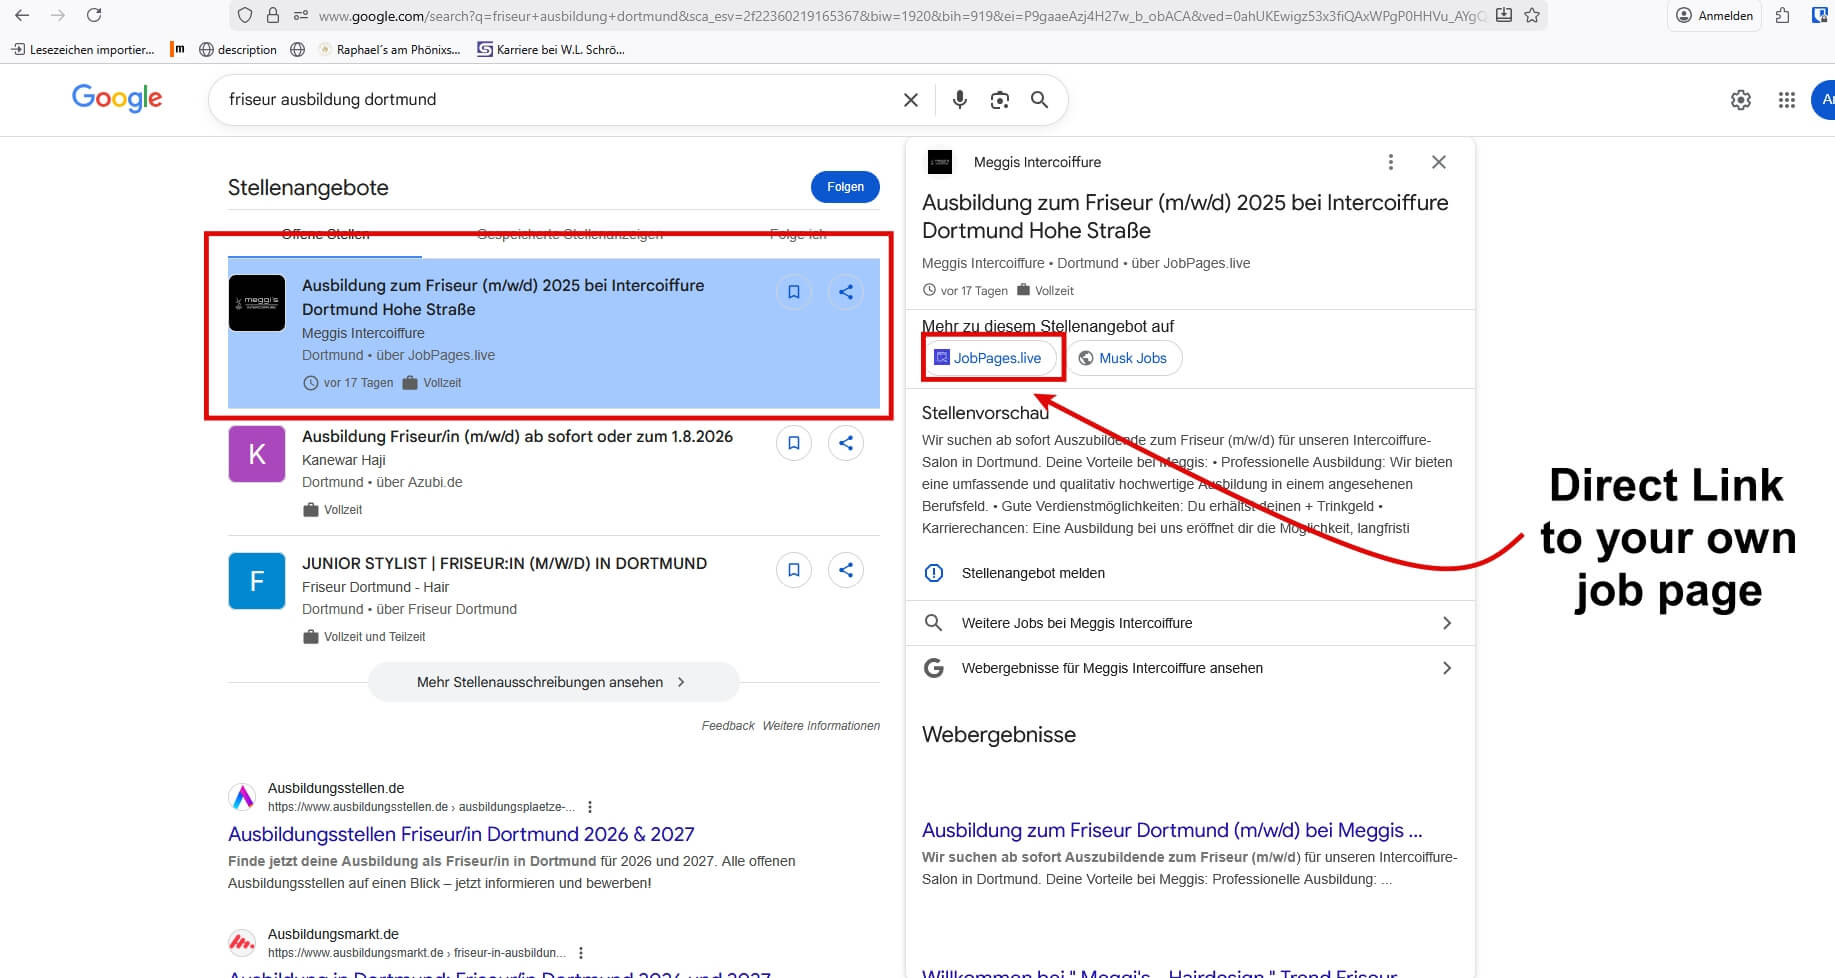Screen dimensions: 1835x978
Task: Open Google Lens image search
Action: [999, 99]
